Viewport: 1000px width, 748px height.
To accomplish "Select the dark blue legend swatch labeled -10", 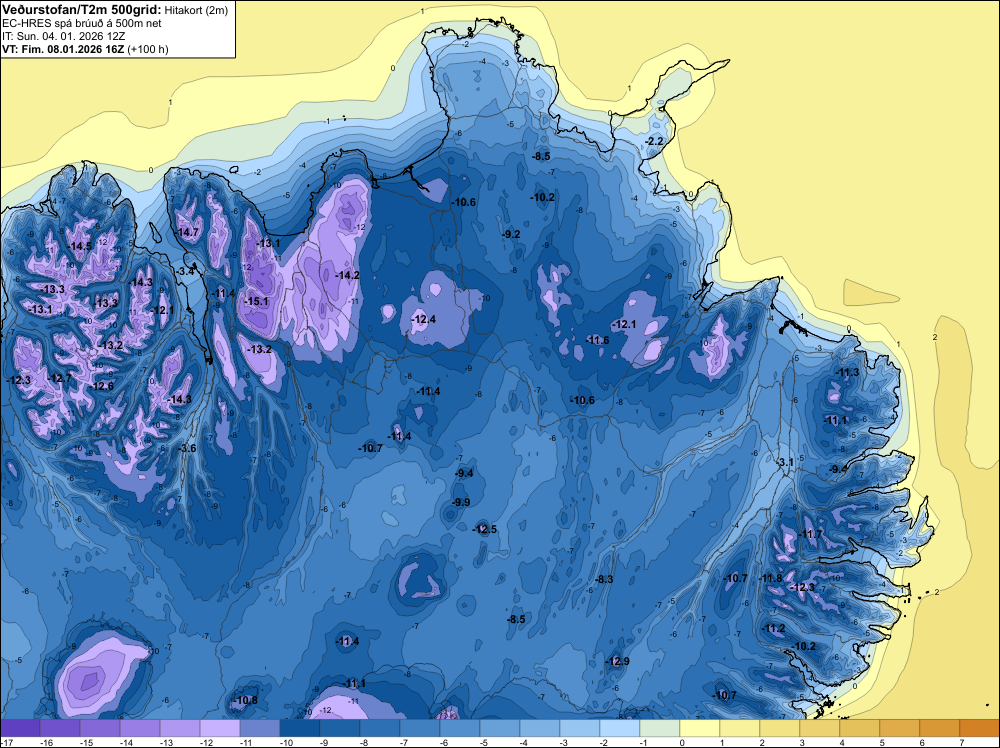I will click(300, 728).
